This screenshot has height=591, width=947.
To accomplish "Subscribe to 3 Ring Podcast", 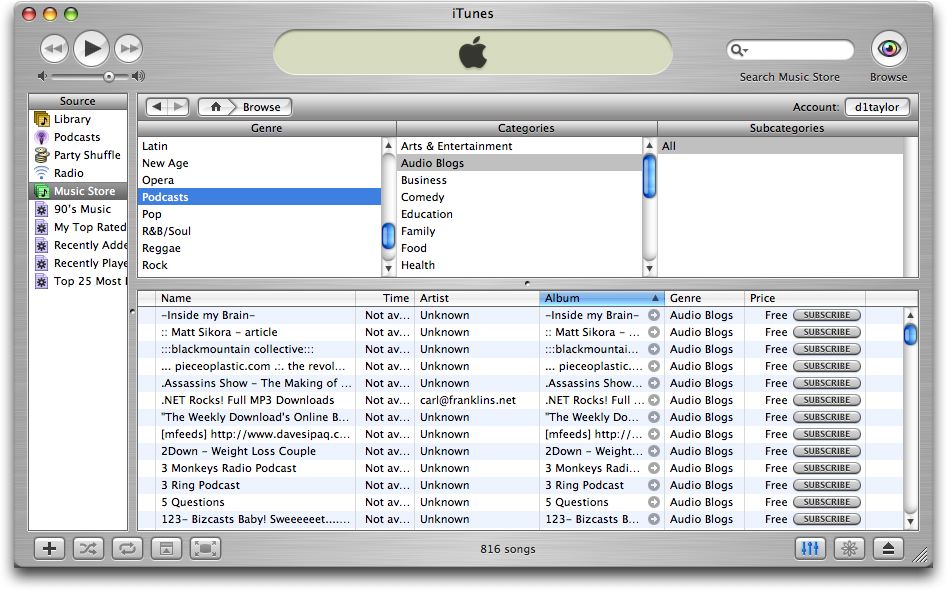I will click(x=826, y=485).
